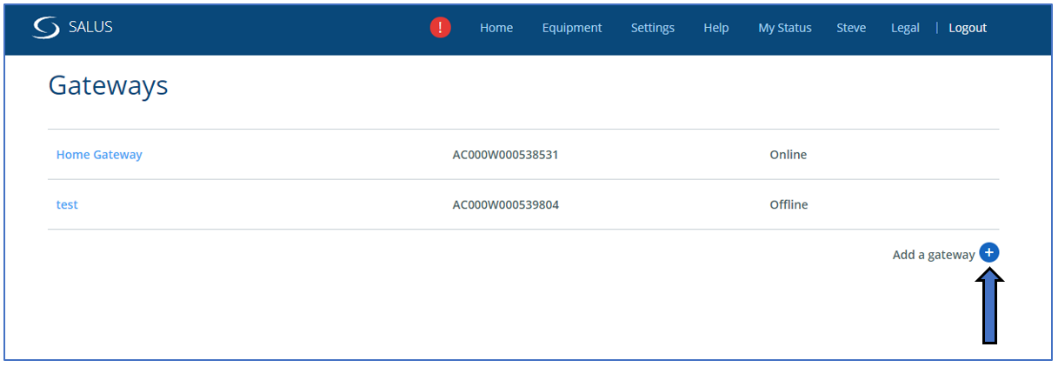The image size is (1058, 367).
Task: Go to the Home menu
Action: pyautogui.click(x=496, y=28)
